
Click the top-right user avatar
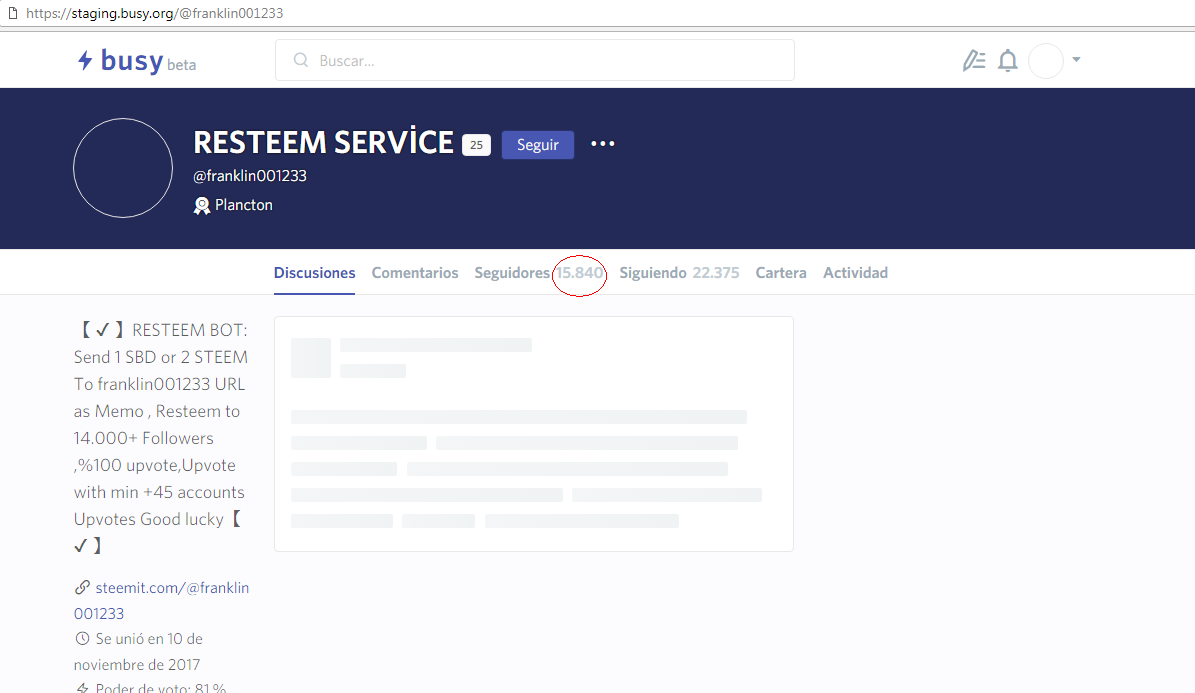tap(1046, 60)
